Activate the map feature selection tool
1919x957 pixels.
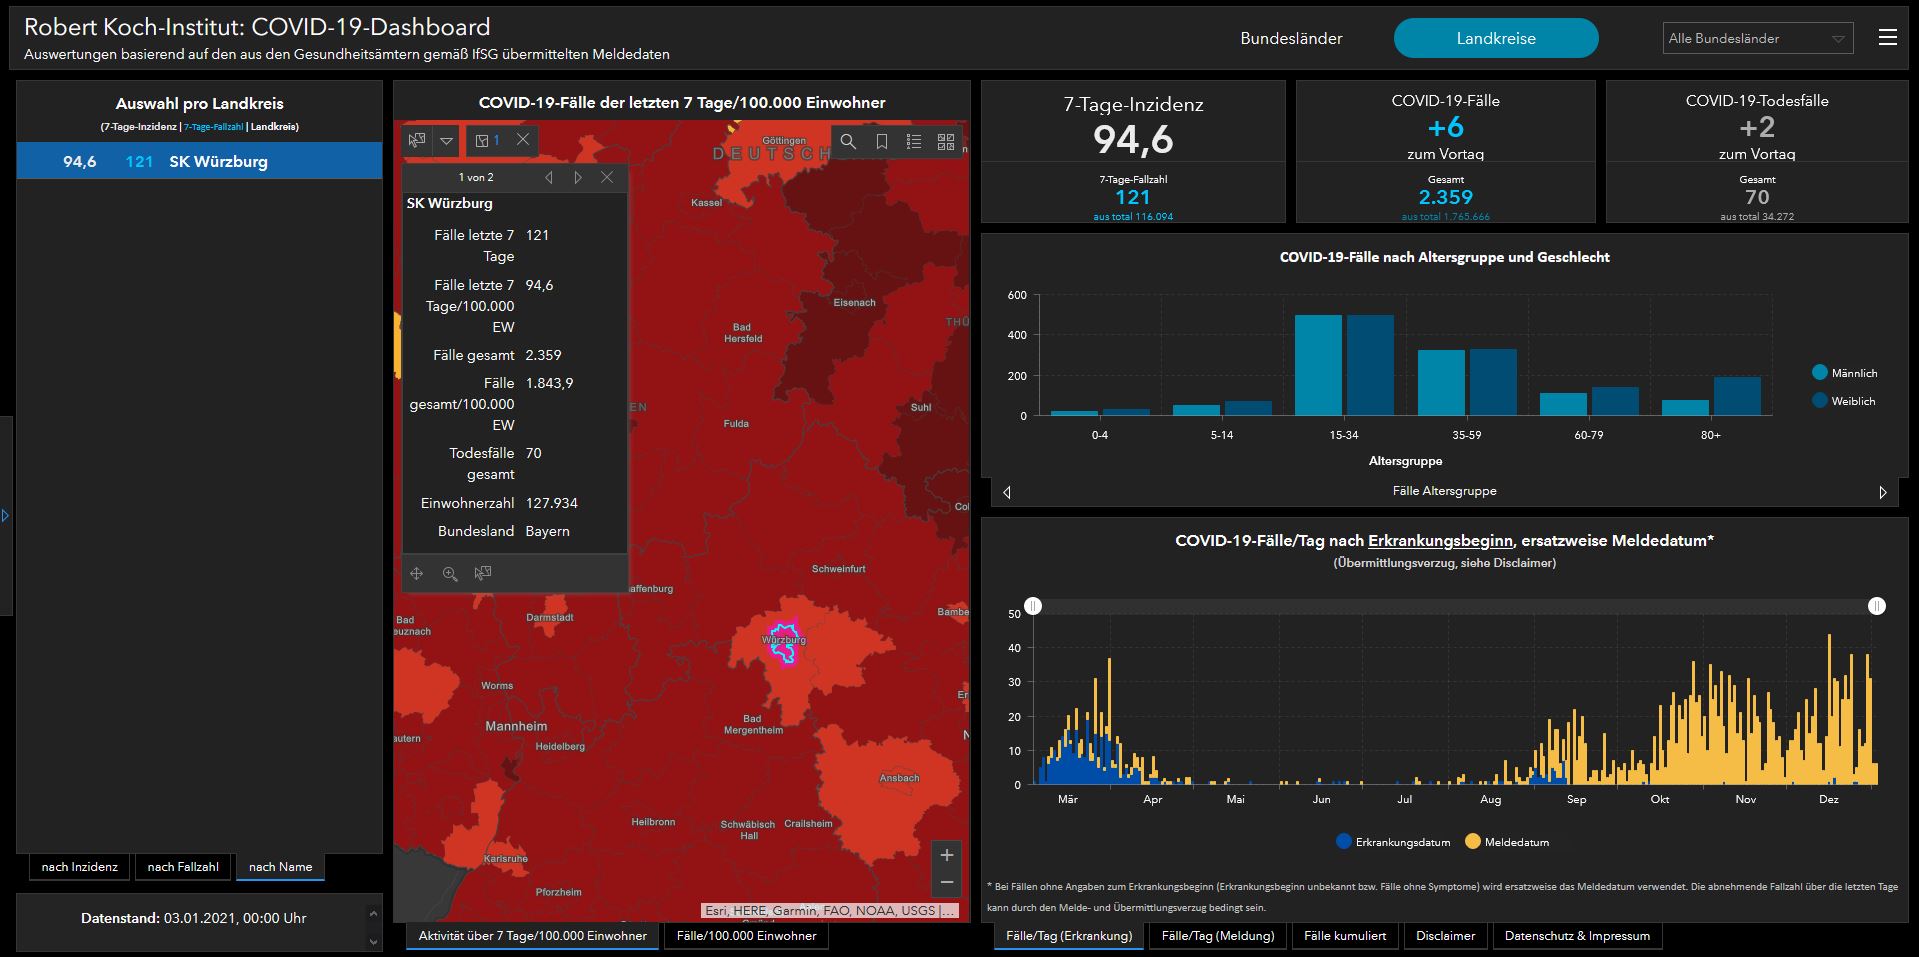(417, 141)
